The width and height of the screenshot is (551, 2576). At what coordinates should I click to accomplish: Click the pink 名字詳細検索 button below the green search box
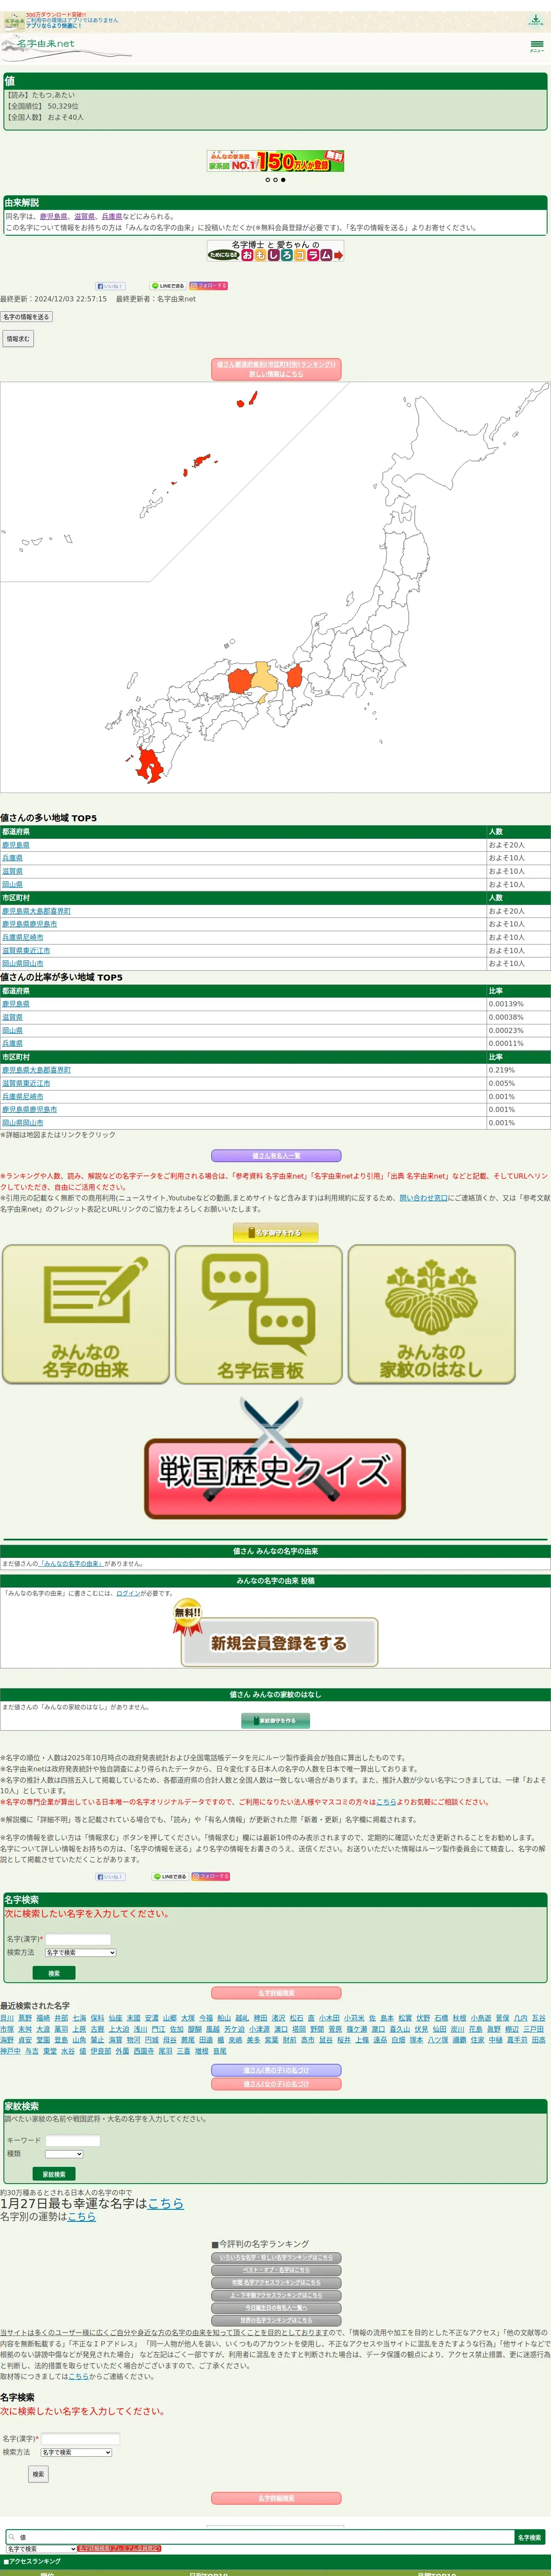point(276,1993)
